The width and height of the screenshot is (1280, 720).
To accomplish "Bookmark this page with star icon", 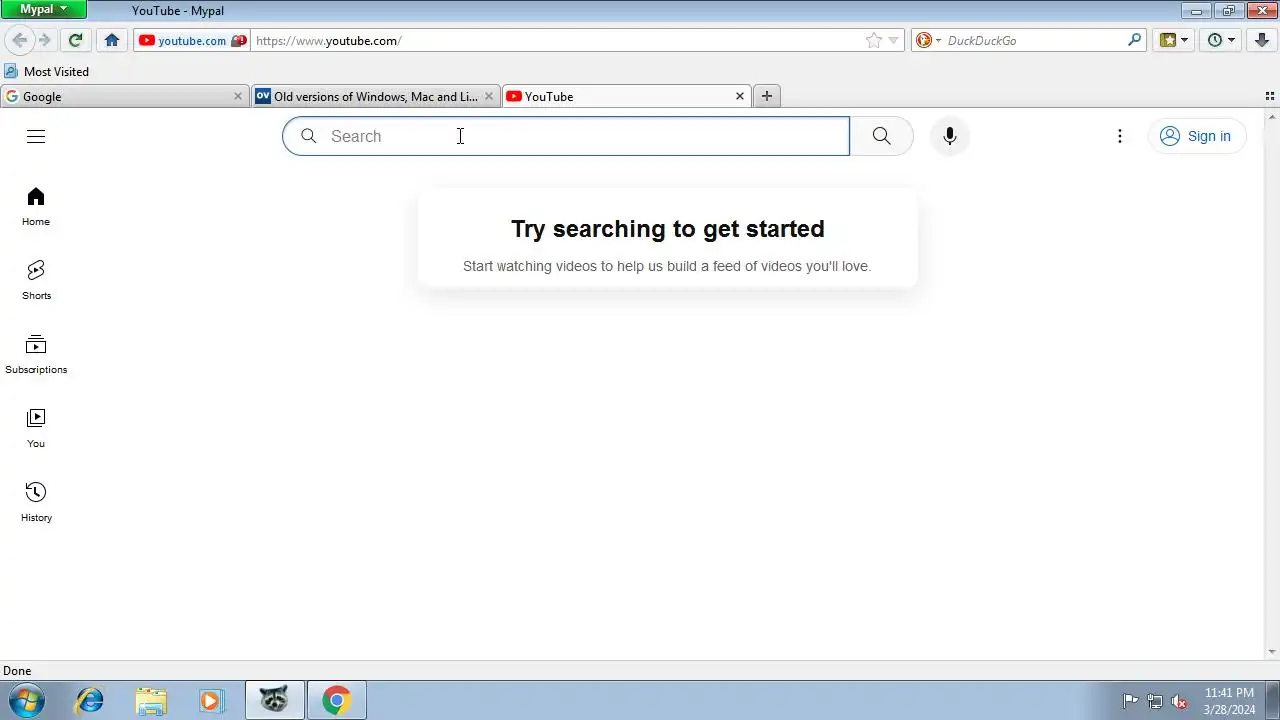I will 873,40.
